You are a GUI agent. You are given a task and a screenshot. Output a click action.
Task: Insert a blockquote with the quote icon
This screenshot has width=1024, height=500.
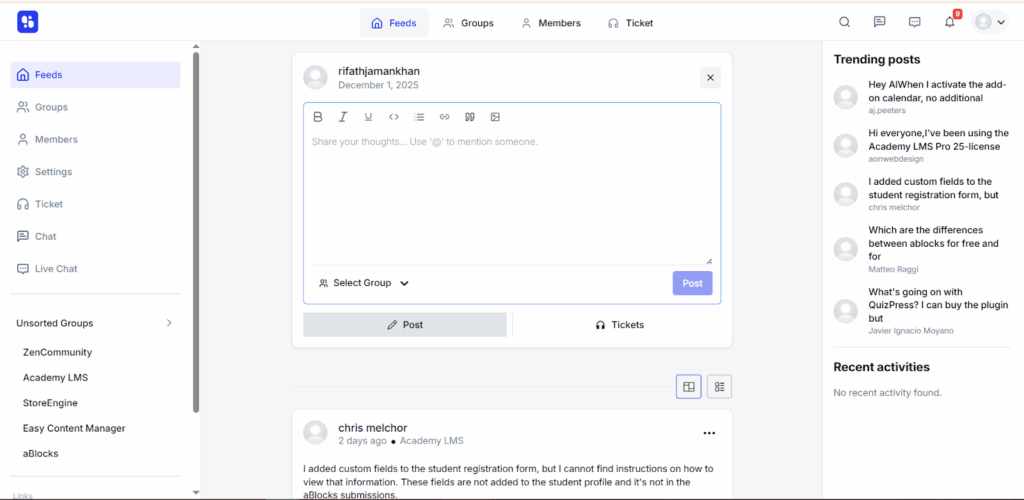click(470, 117)
